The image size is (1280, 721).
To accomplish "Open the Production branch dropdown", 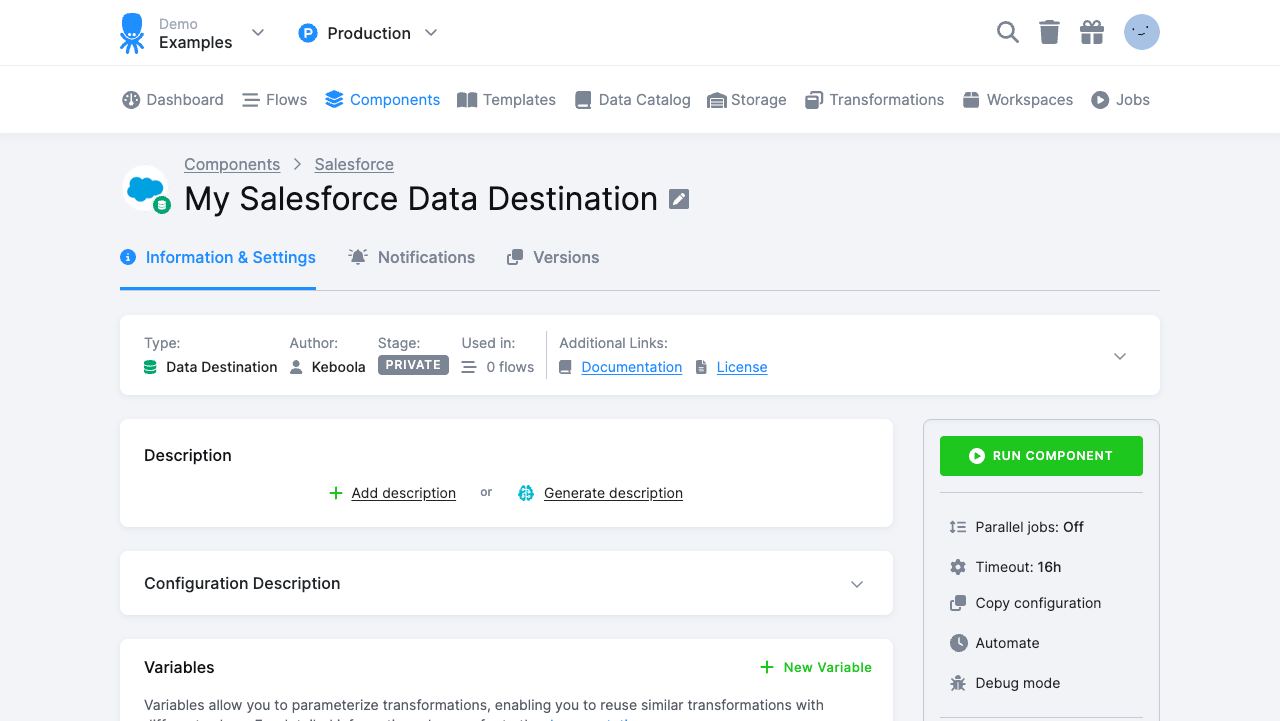I will tap(431, 32).
